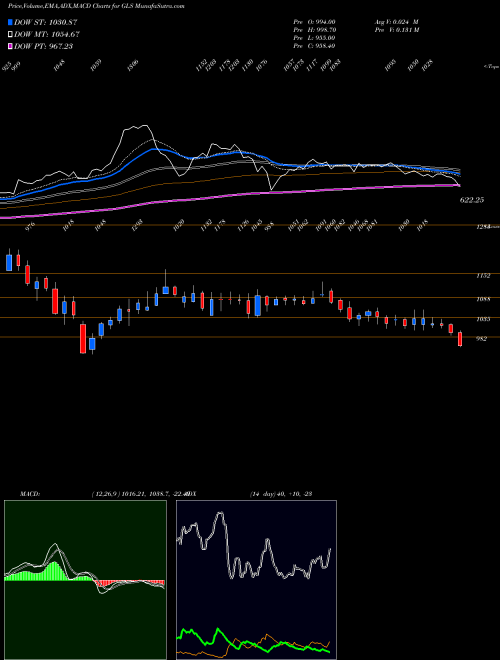
Task: Select the DOW PT: 967.23 label
Action: pyautogui.click(x=43, y=46)
